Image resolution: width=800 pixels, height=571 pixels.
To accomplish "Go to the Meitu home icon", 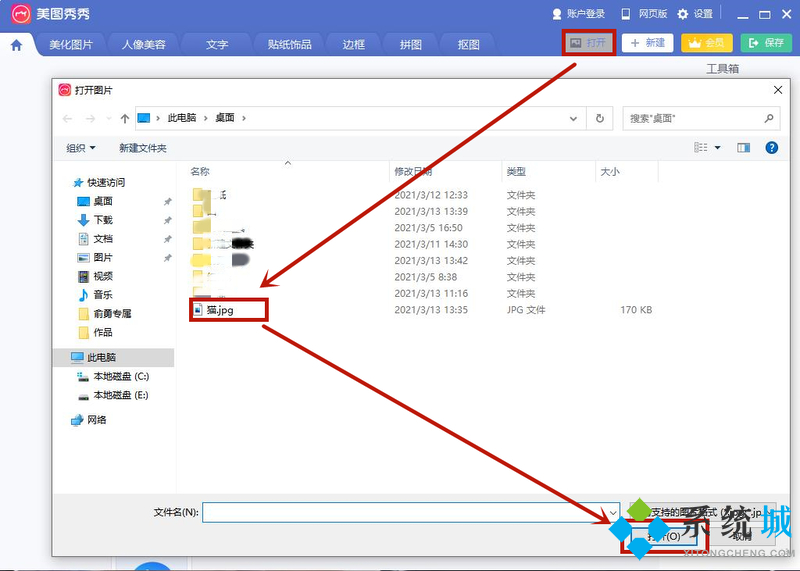I will [x=16, y=45].
